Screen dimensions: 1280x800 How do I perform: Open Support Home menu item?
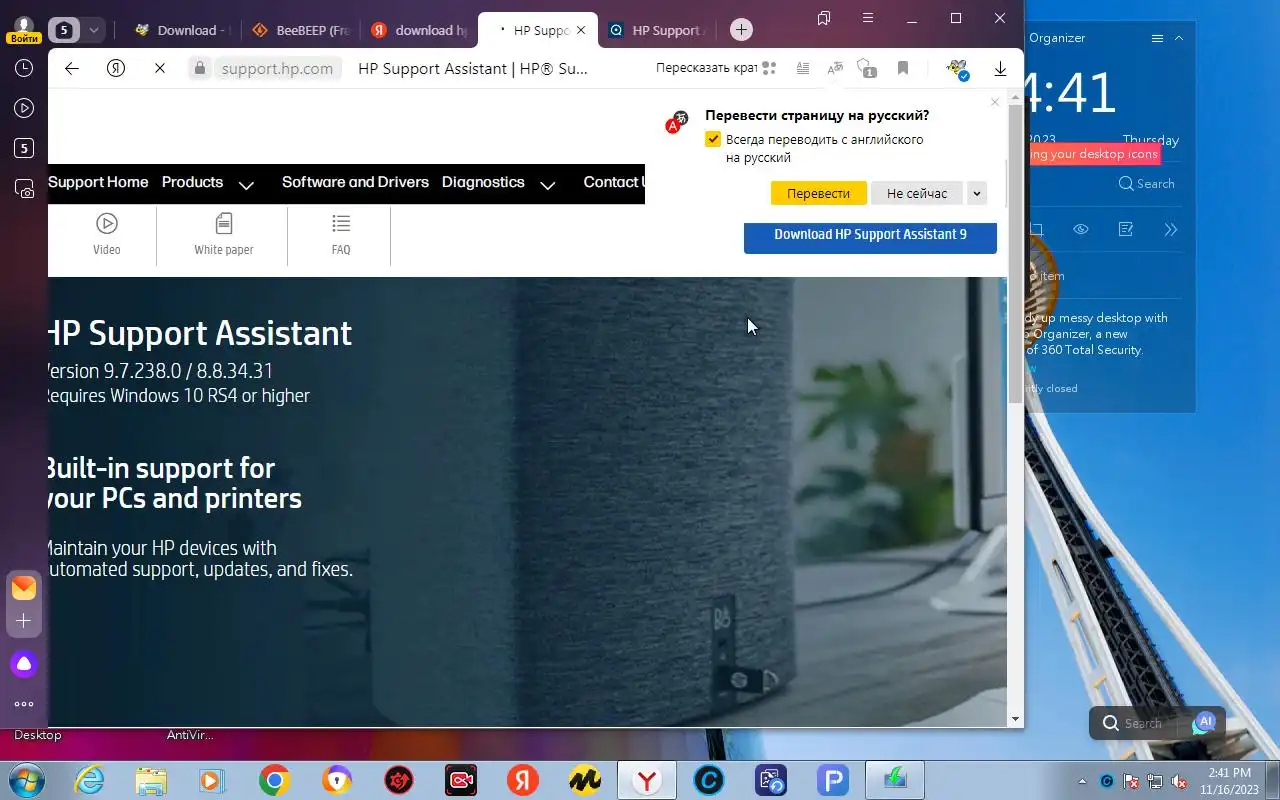tap(98, 182)
